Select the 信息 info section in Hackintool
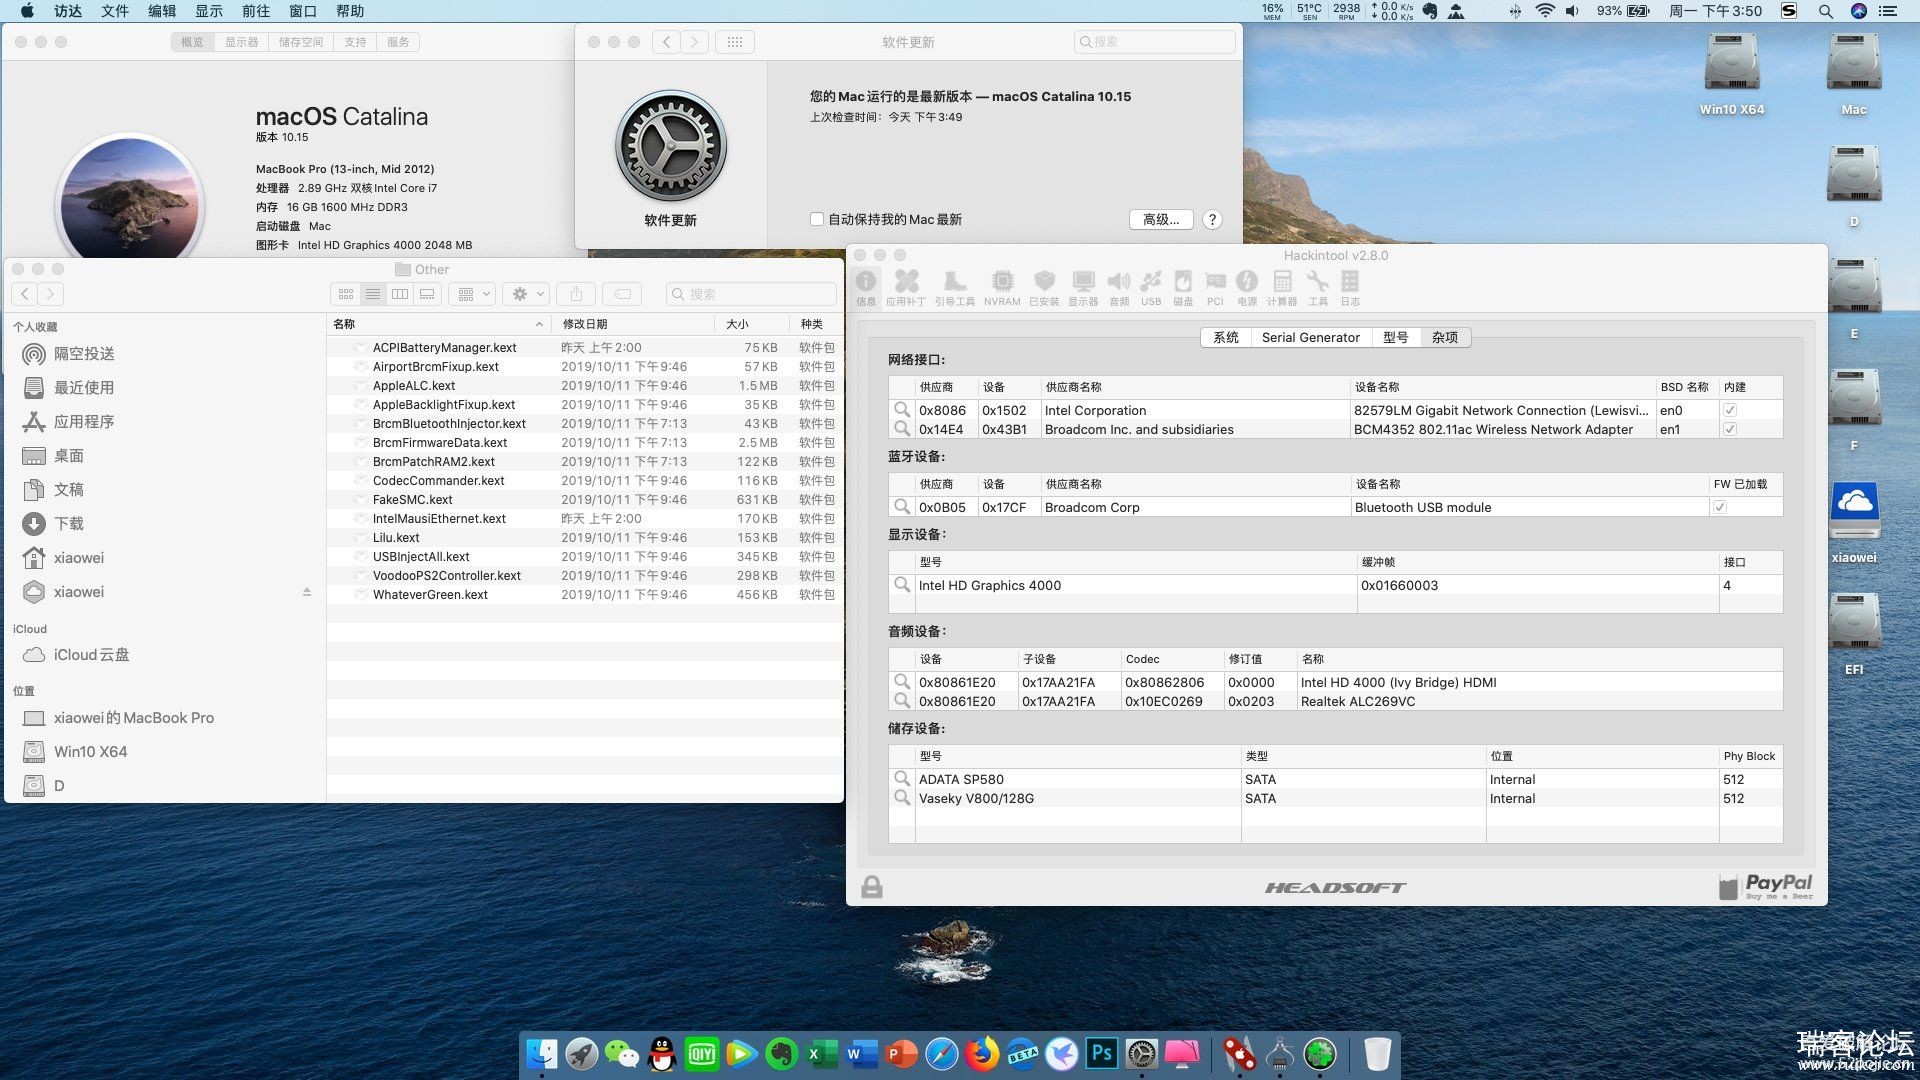Image resolution: width=1920 pixels, height=1080 pixels. click(866, 288)
